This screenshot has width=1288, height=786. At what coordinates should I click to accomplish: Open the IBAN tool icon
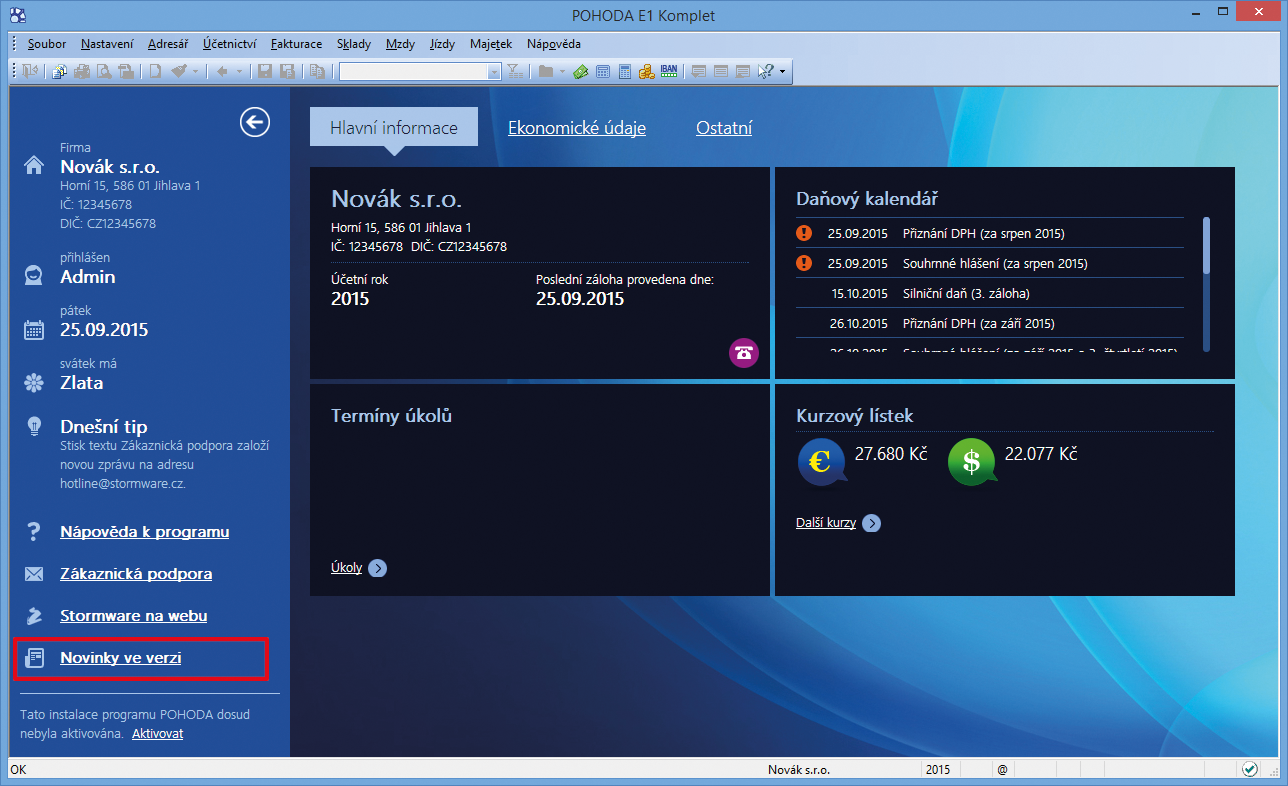coord(669,71)
